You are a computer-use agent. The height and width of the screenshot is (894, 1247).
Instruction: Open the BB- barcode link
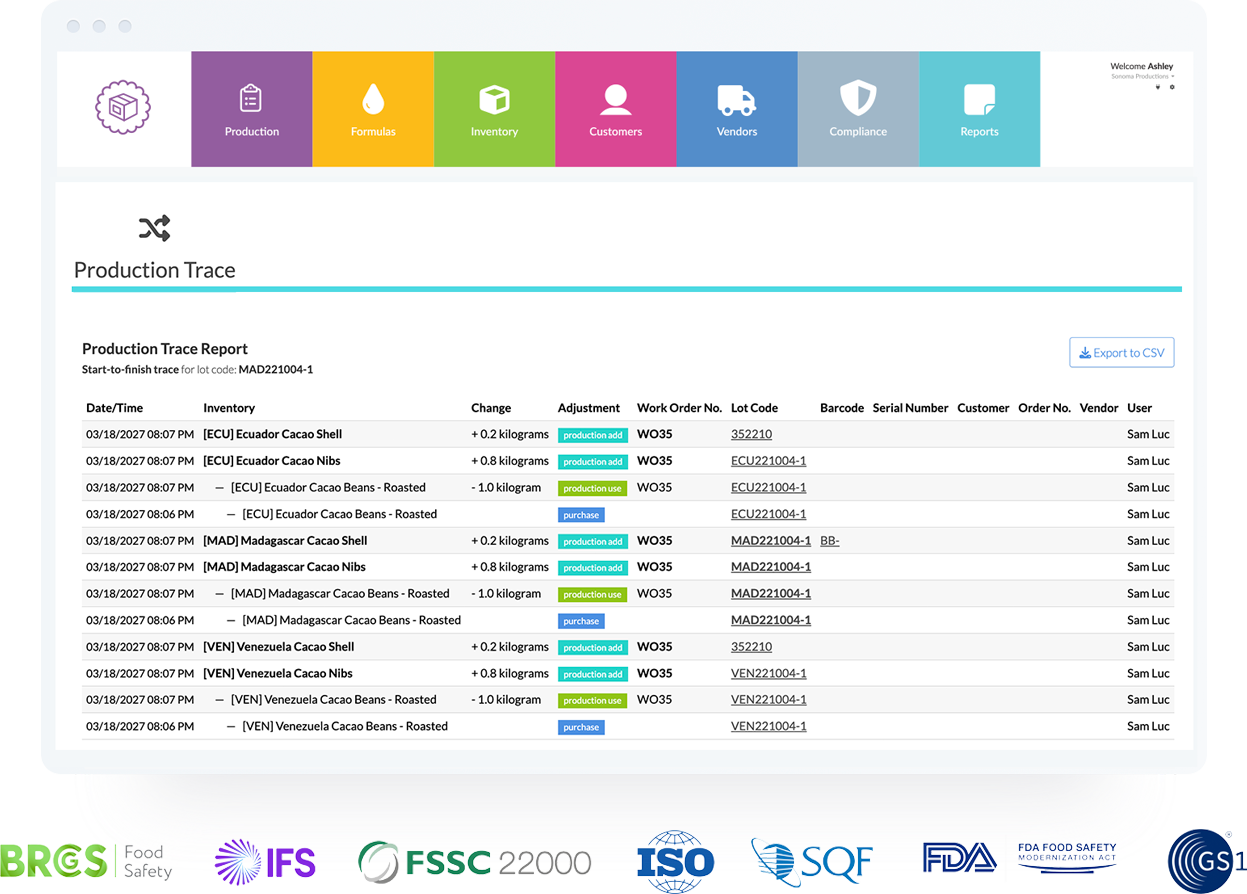coord(829,541)
